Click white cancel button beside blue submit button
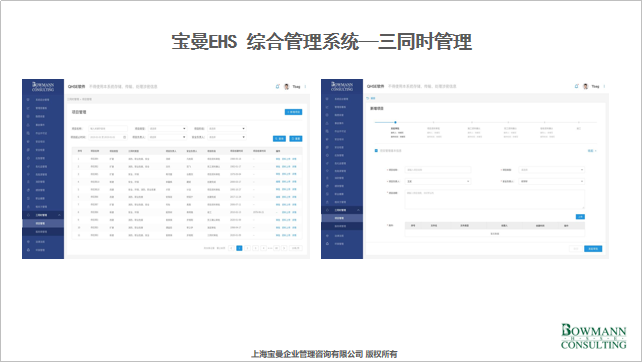 (575, 249)
